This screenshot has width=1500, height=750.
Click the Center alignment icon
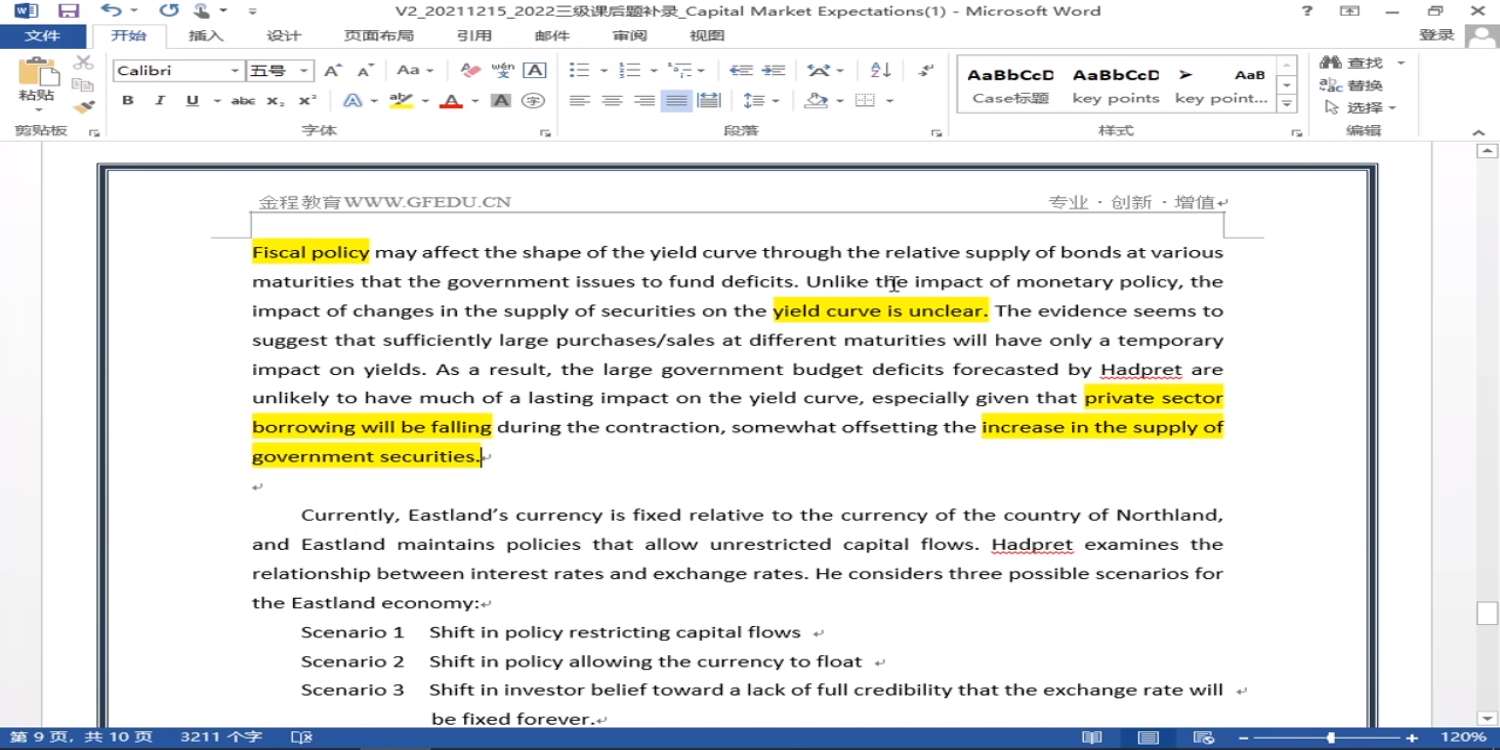(612, 101)
